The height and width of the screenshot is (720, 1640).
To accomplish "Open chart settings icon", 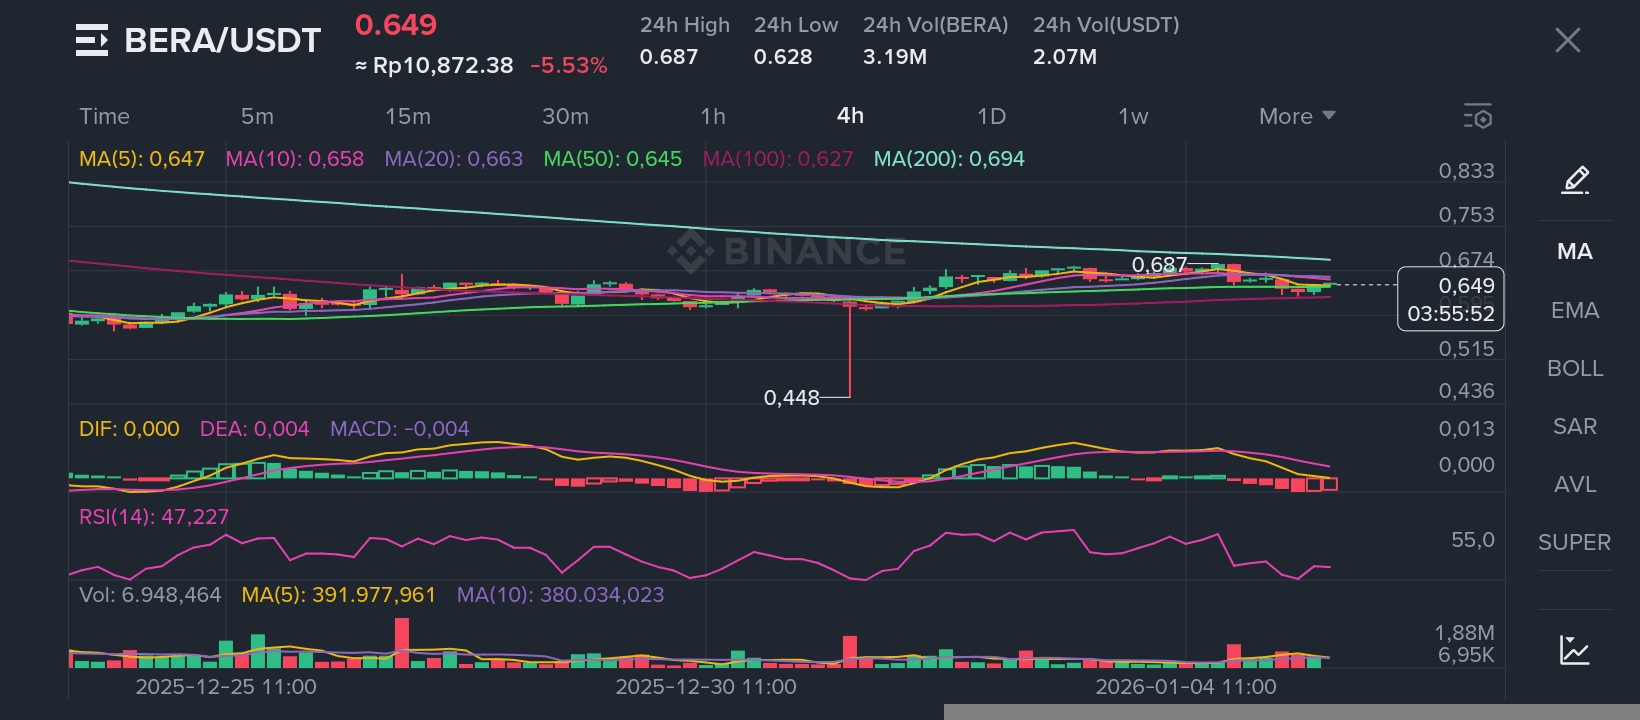I will (x=1478, y=116).
